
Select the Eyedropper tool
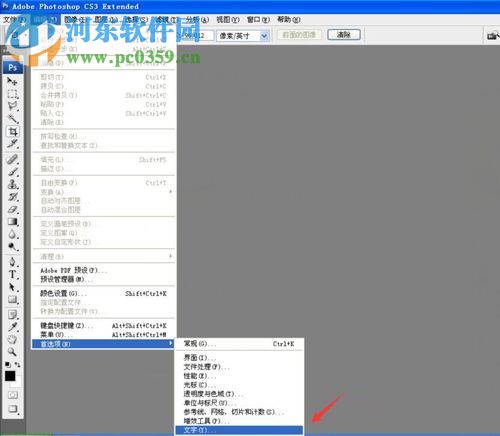12,327
